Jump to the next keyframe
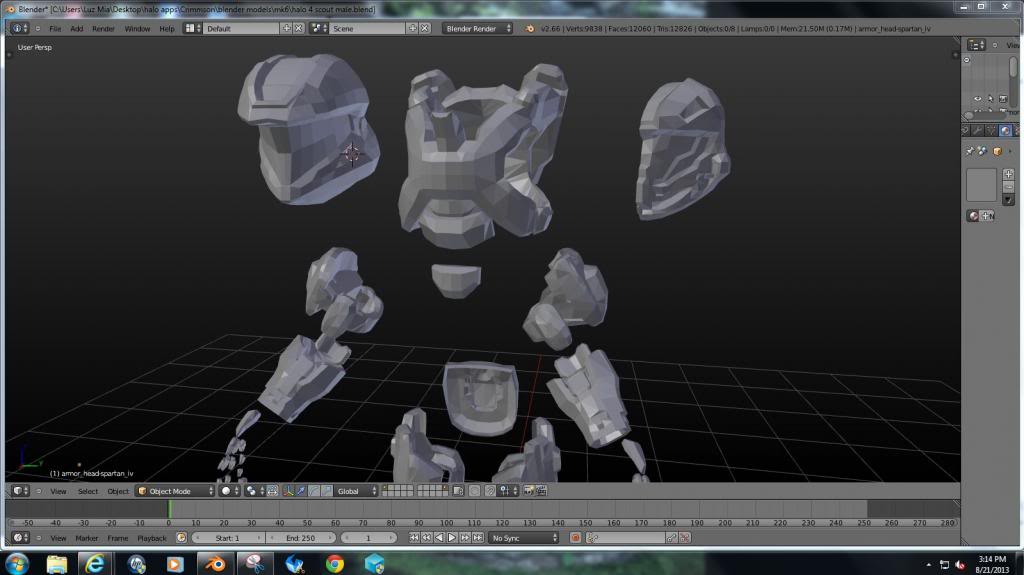Viewport: 1024px width, 575px height. click(464, 538)
